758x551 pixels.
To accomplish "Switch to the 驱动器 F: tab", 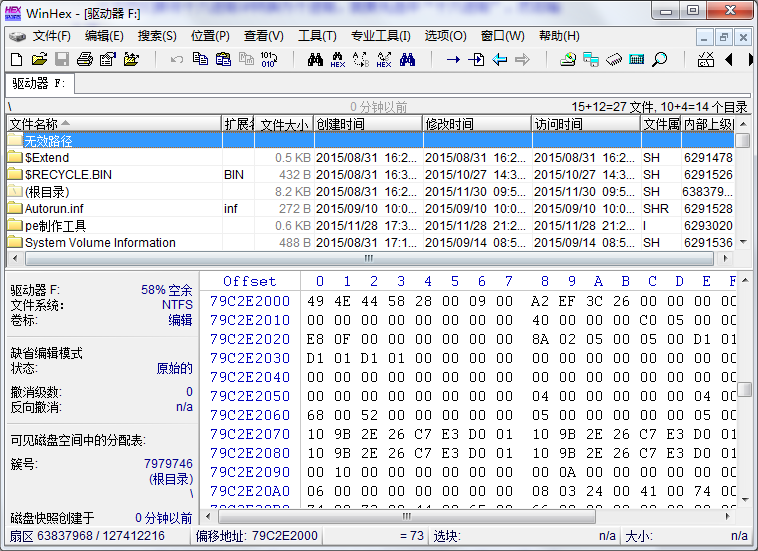I will (x=38, y=83).
